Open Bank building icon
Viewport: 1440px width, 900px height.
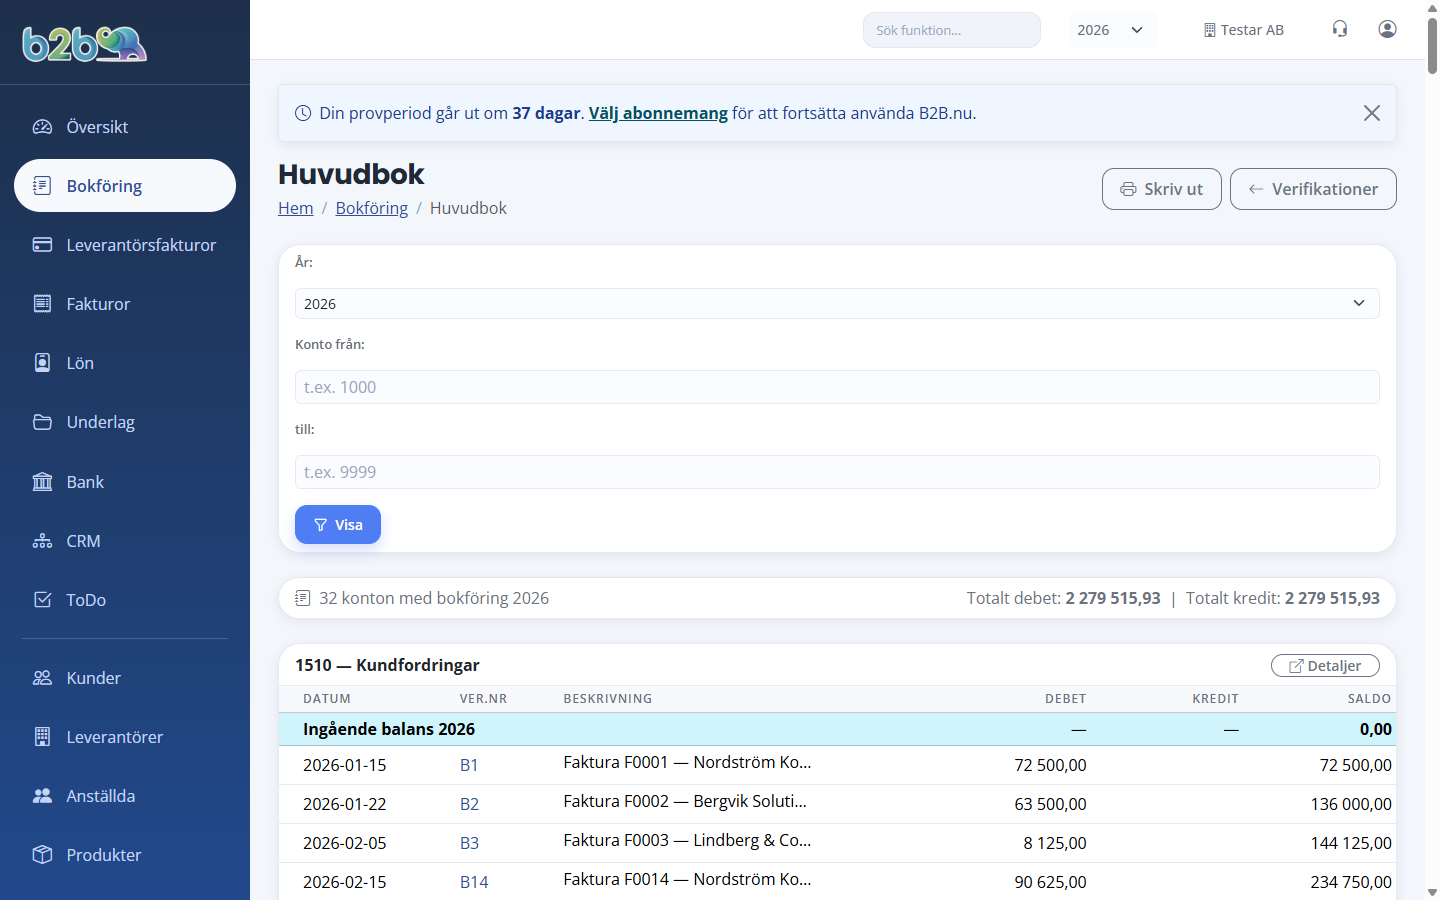click(42, 482)
